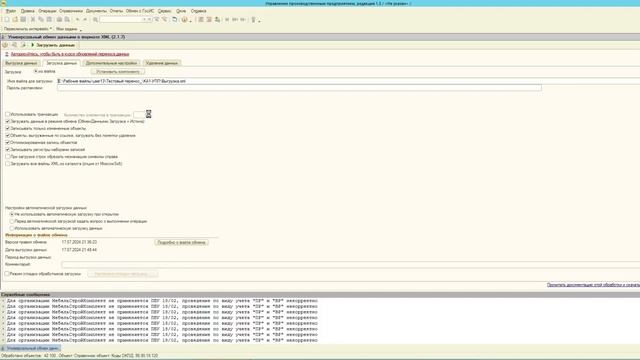Click the Open file icon in main toolbar

click(15, 19)
